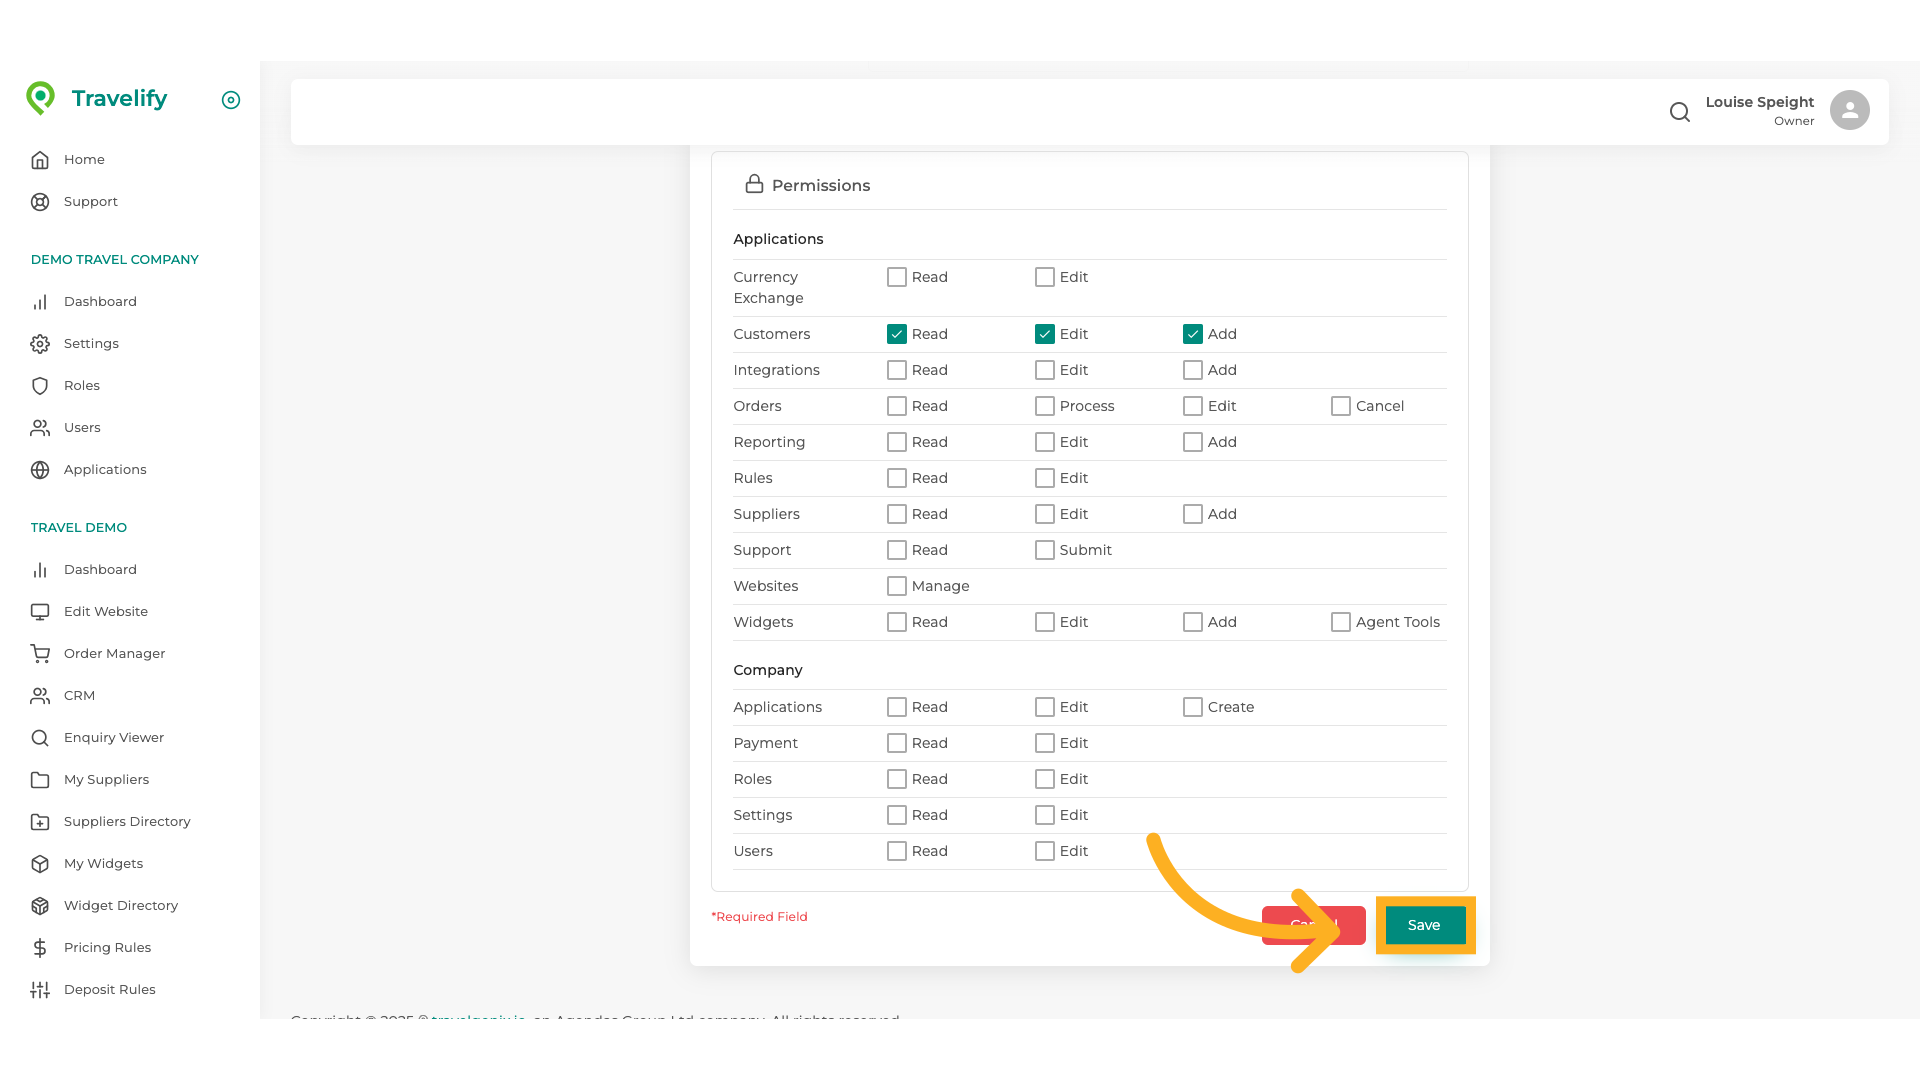Image resolution: width=1920 pixels, height=1080 pixels.
Task: Open Deposit Rules via sliders icon
Action: (x=40, y=990)
